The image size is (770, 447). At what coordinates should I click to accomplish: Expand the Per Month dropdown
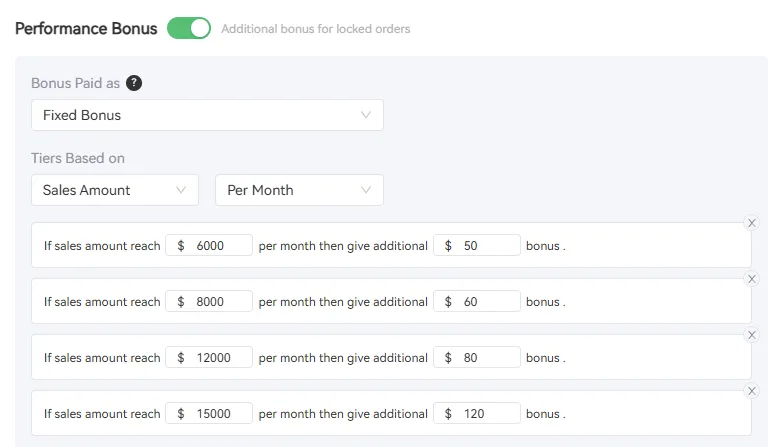click(x=298, y=190)
